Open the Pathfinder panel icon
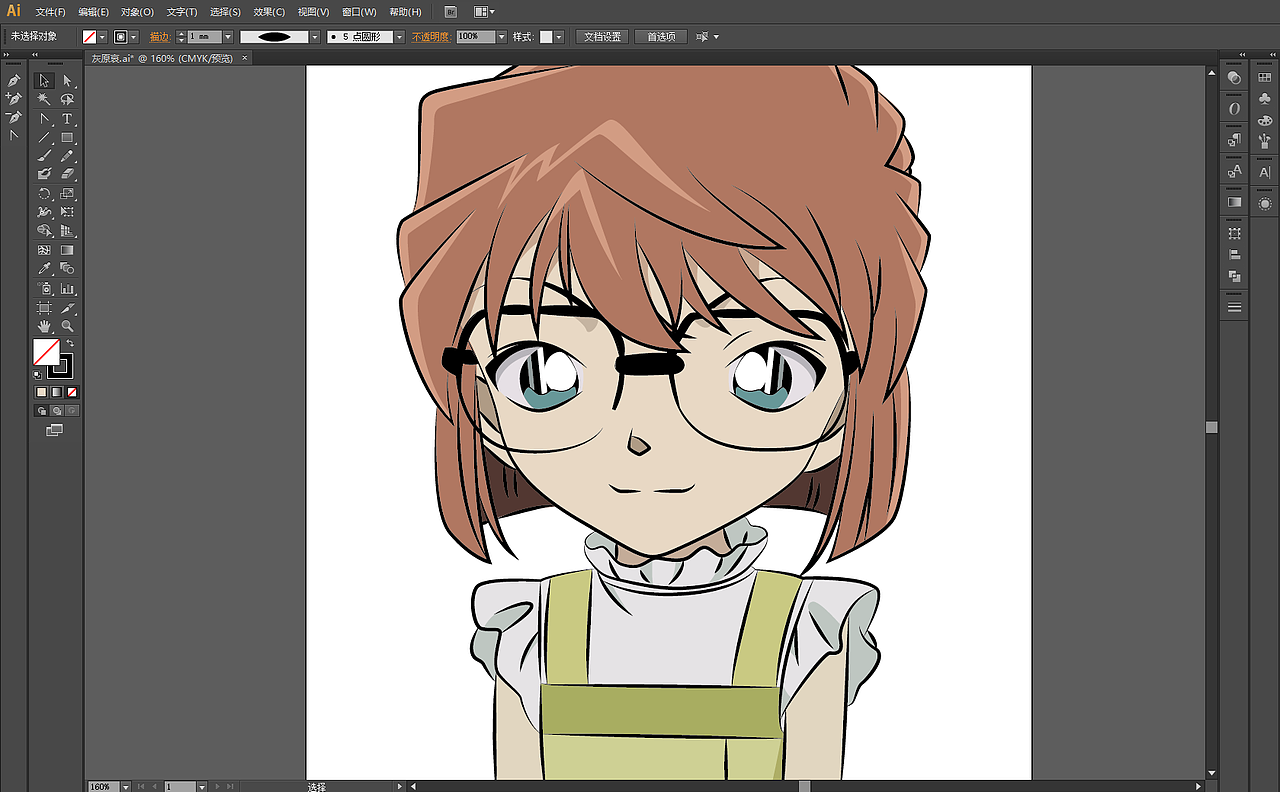The image size is (1280, 792). [x=1235, y=276]
